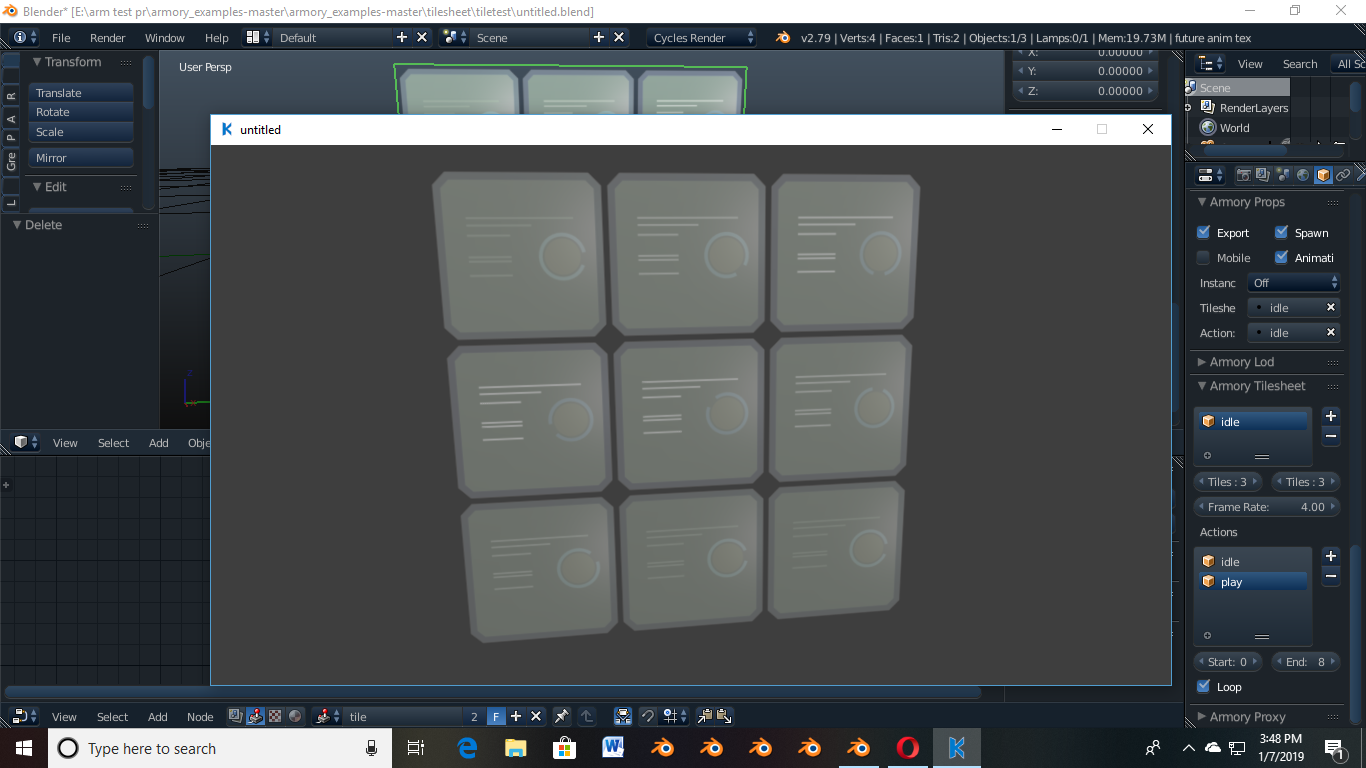Delete the current scene
The height and width of the screenshot is (768, 1366).
pos(619,38)
